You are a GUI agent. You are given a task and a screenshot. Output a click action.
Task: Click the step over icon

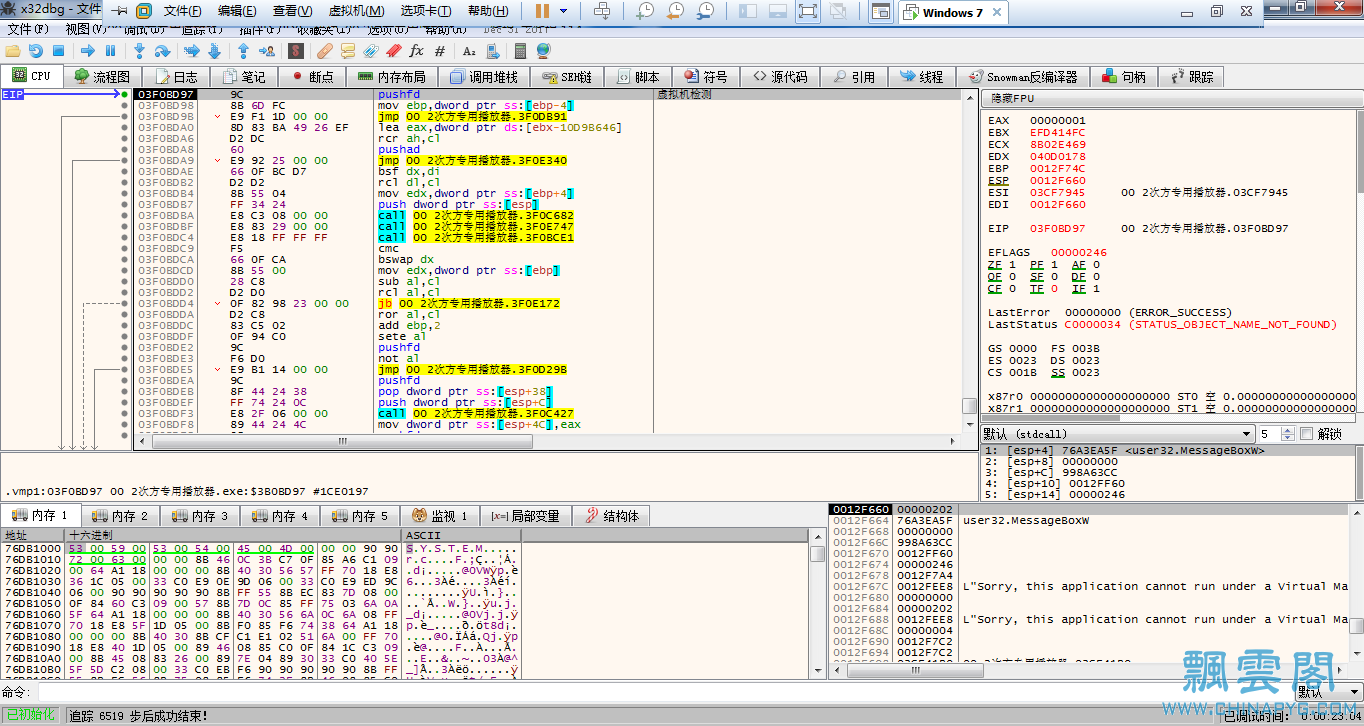pos(162,50)
